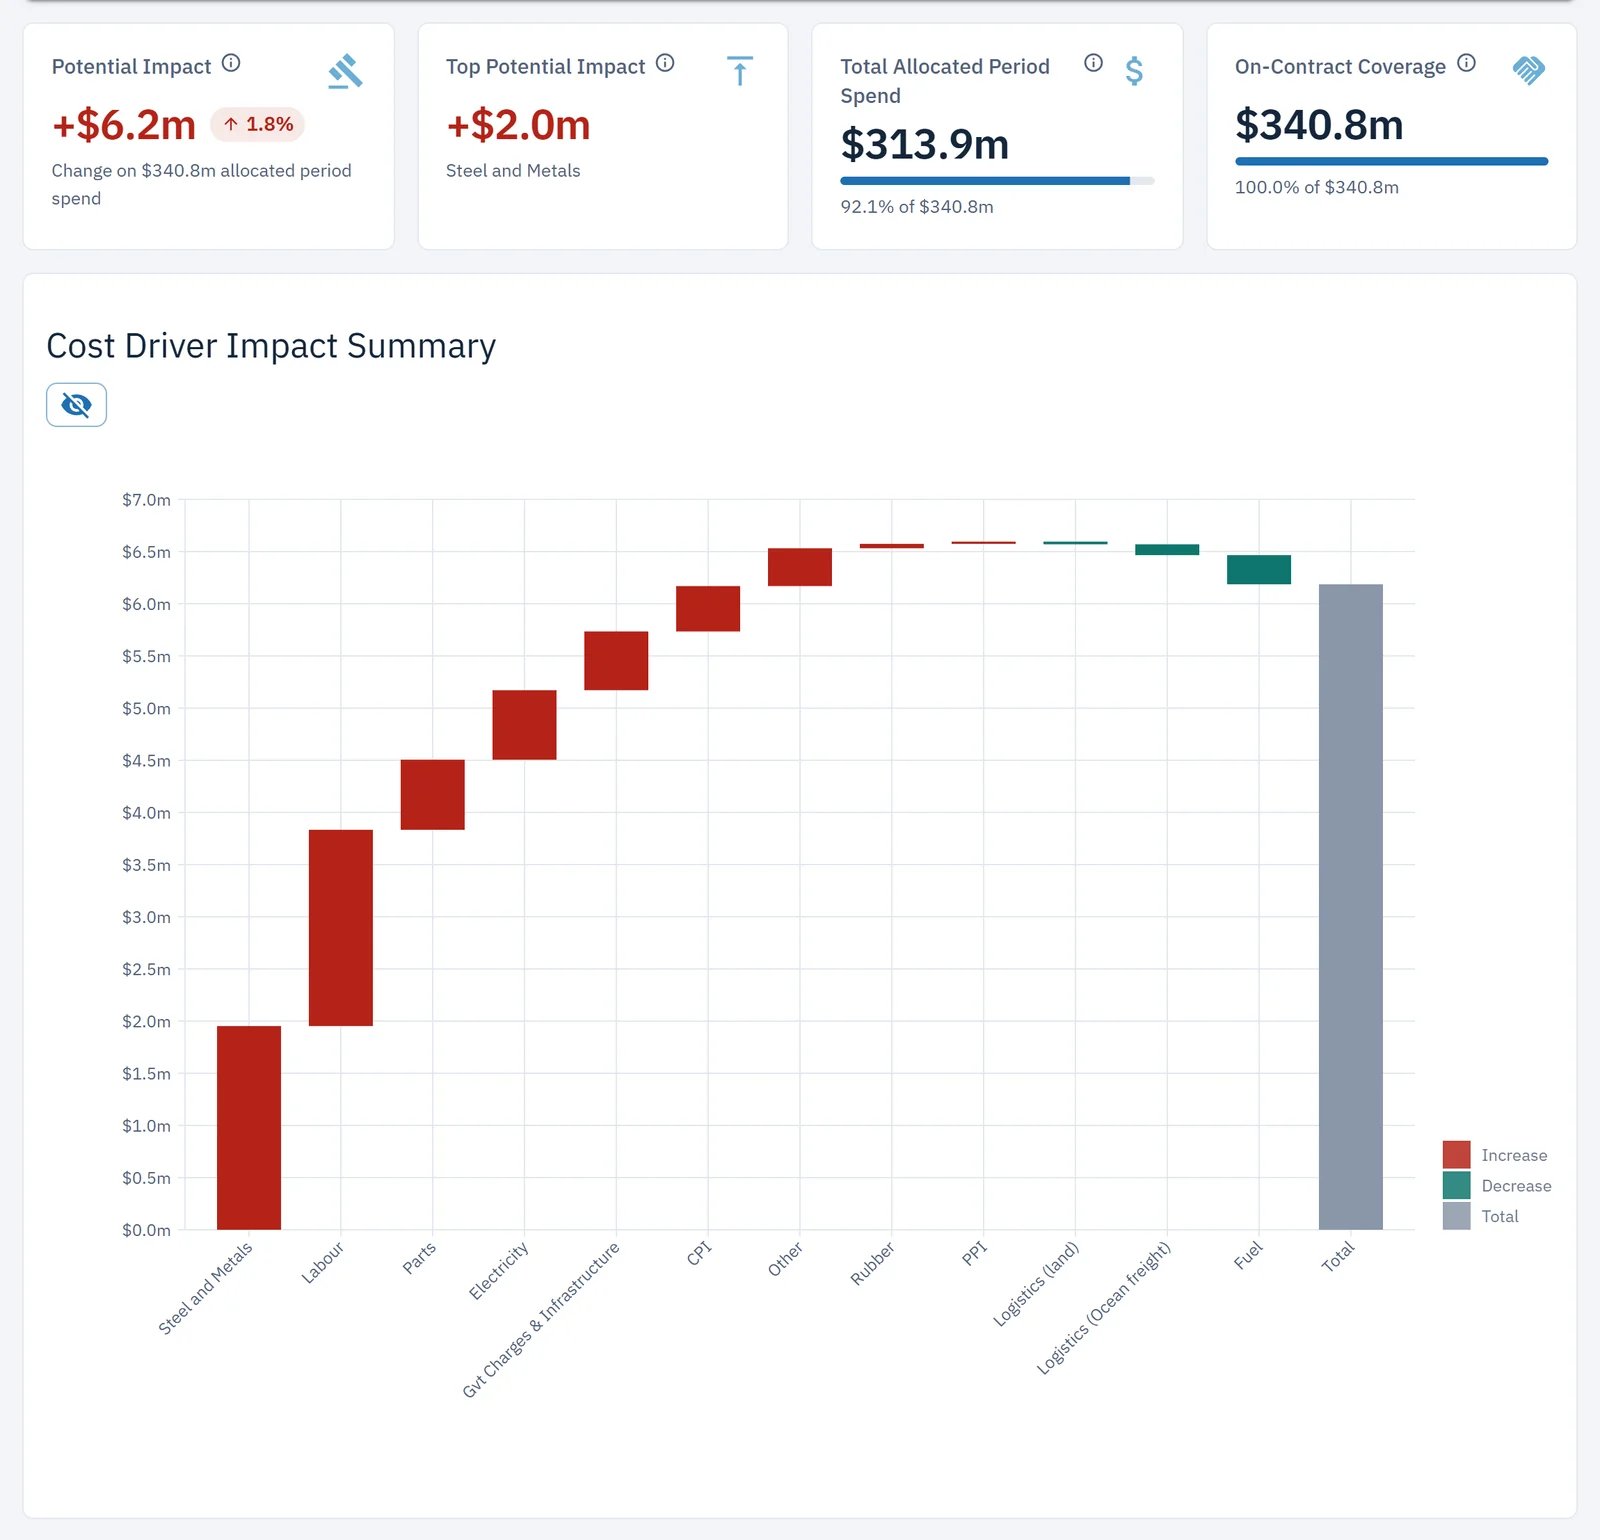Click the Other category bar
The image size is (1600, 1540).
(x=800, y=567)
